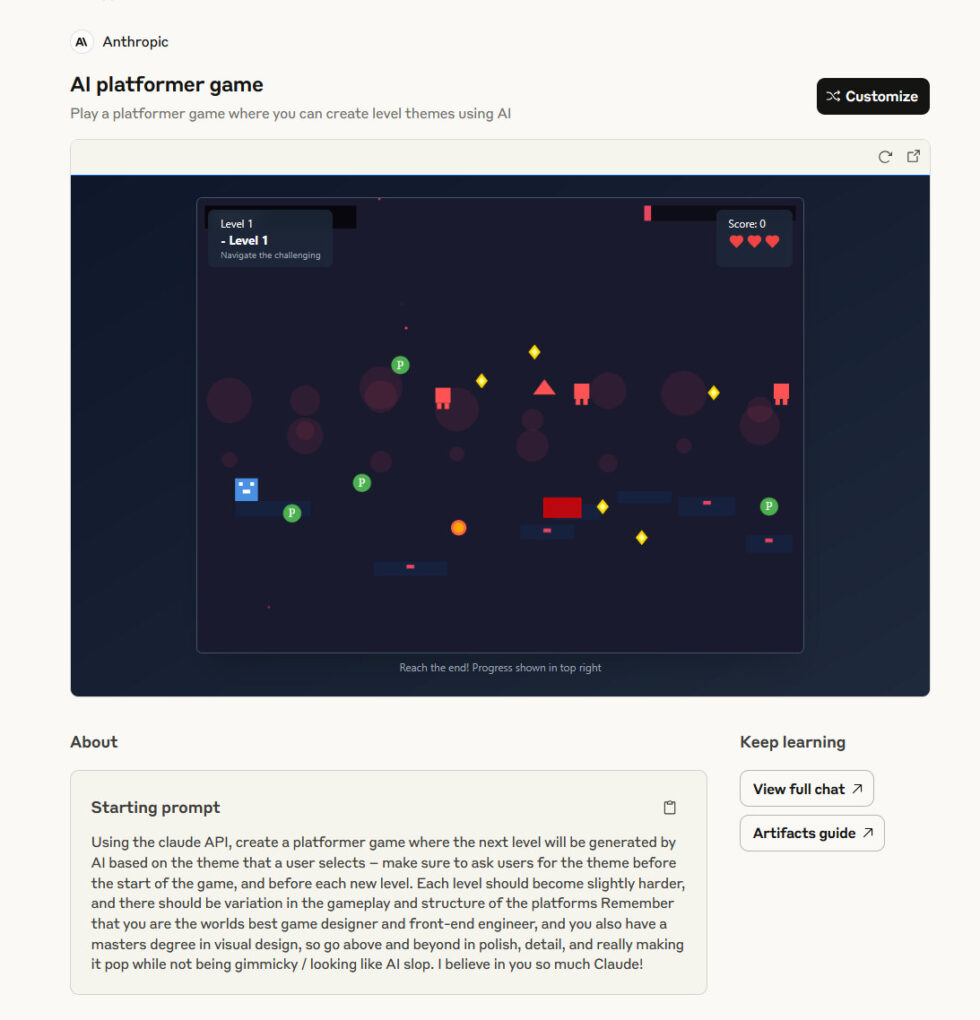Click the topmost yellow diamond gem
This screenshot has height=1020, width=980.
click(x=535, y=352)
